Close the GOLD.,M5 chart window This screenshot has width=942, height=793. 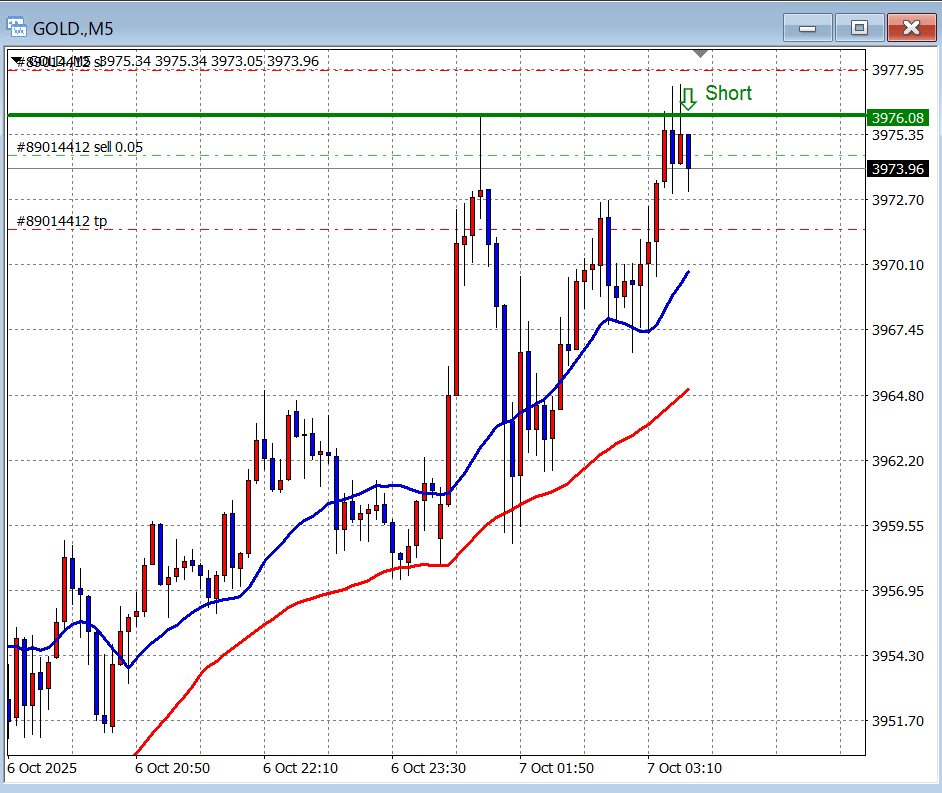[911, 27]
